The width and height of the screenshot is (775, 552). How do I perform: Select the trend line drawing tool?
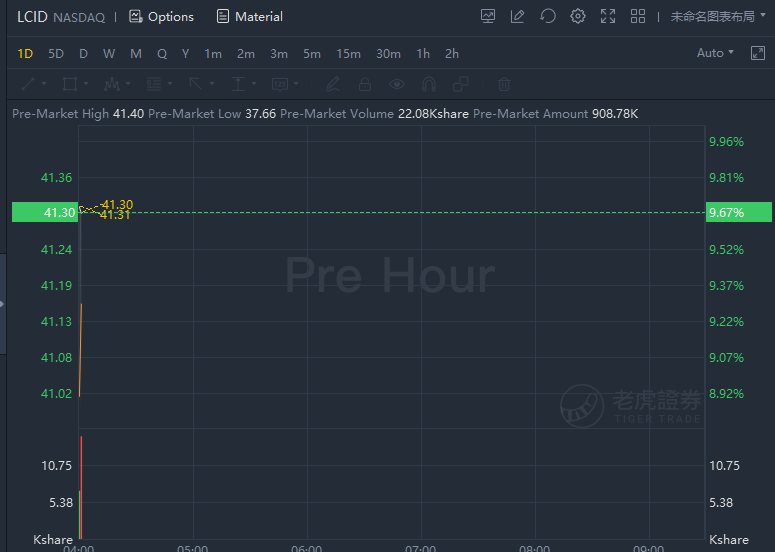pyautogui.click(x=28, y=84)
